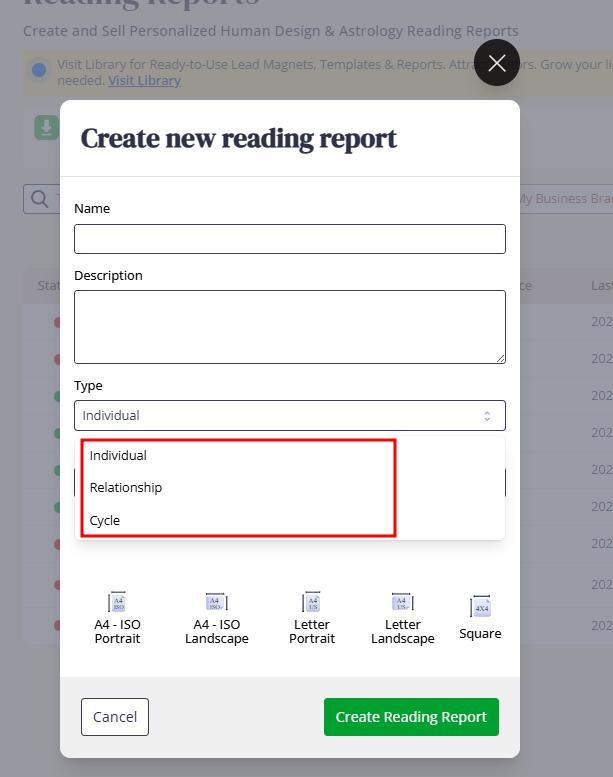Click the Create Reading Report button

(x=410, y=716)
